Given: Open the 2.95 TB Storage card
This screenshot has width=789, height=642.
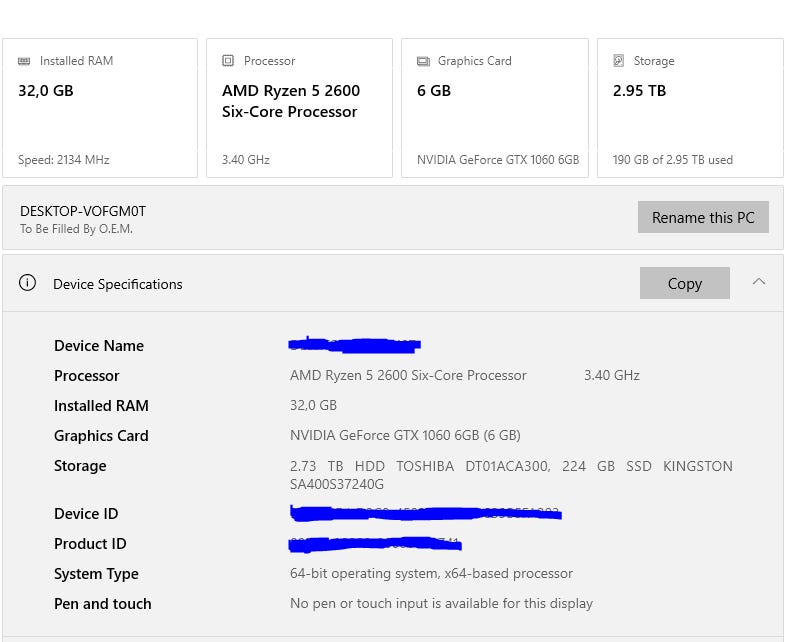Looking at the screenshot, I should 690,108.
